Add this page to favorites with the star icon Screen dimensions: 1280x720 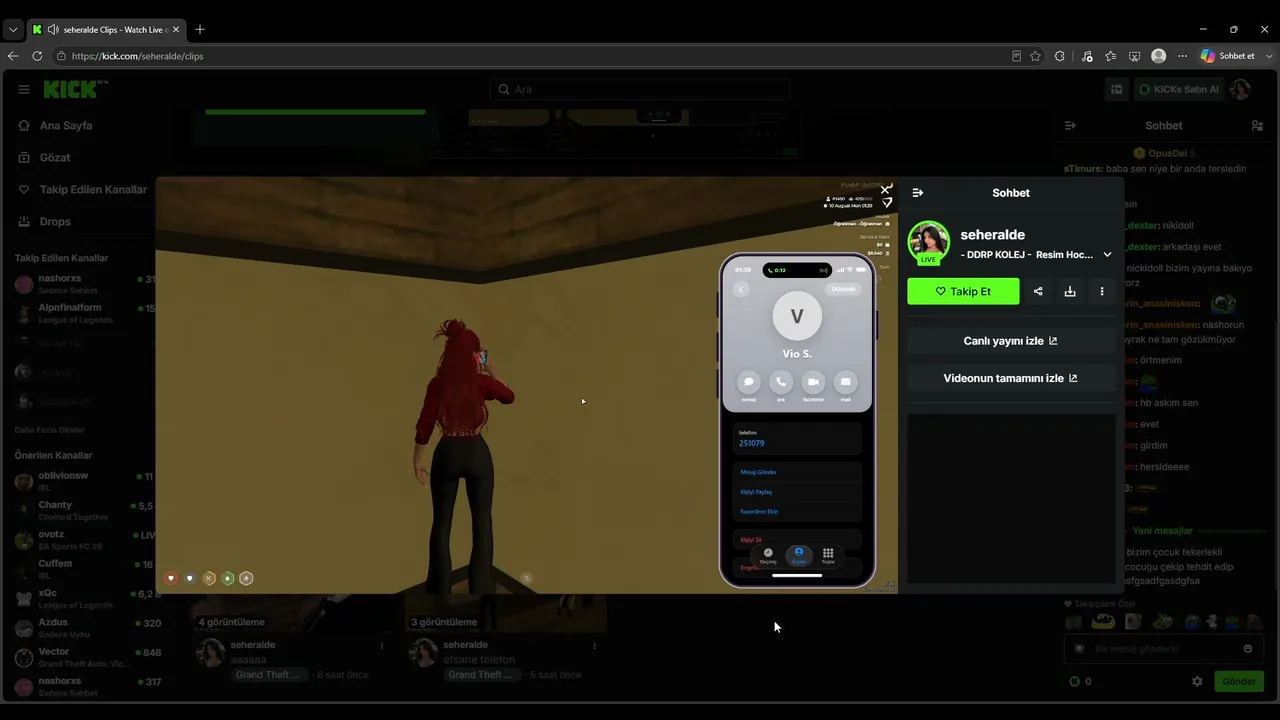(1036, 56)
